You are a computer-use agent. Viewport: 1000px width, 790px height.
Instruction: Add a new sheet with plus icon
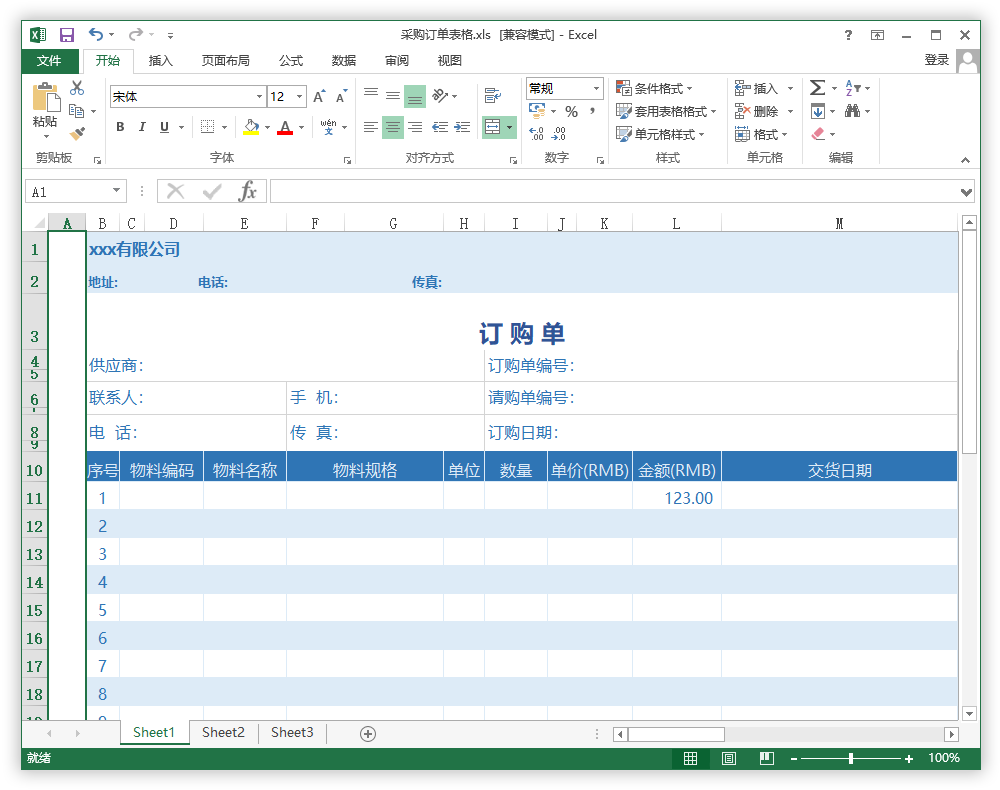(368, 734)
